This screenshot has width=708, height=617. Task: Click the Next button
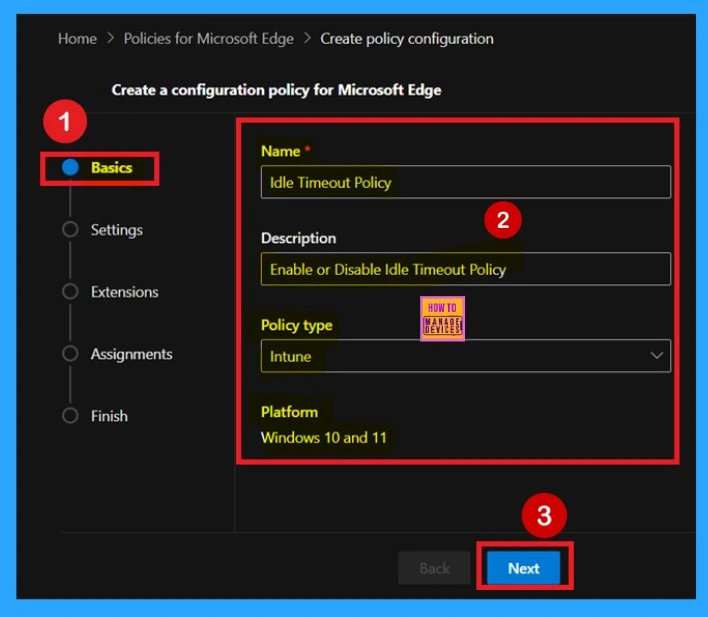coord(523,568)
